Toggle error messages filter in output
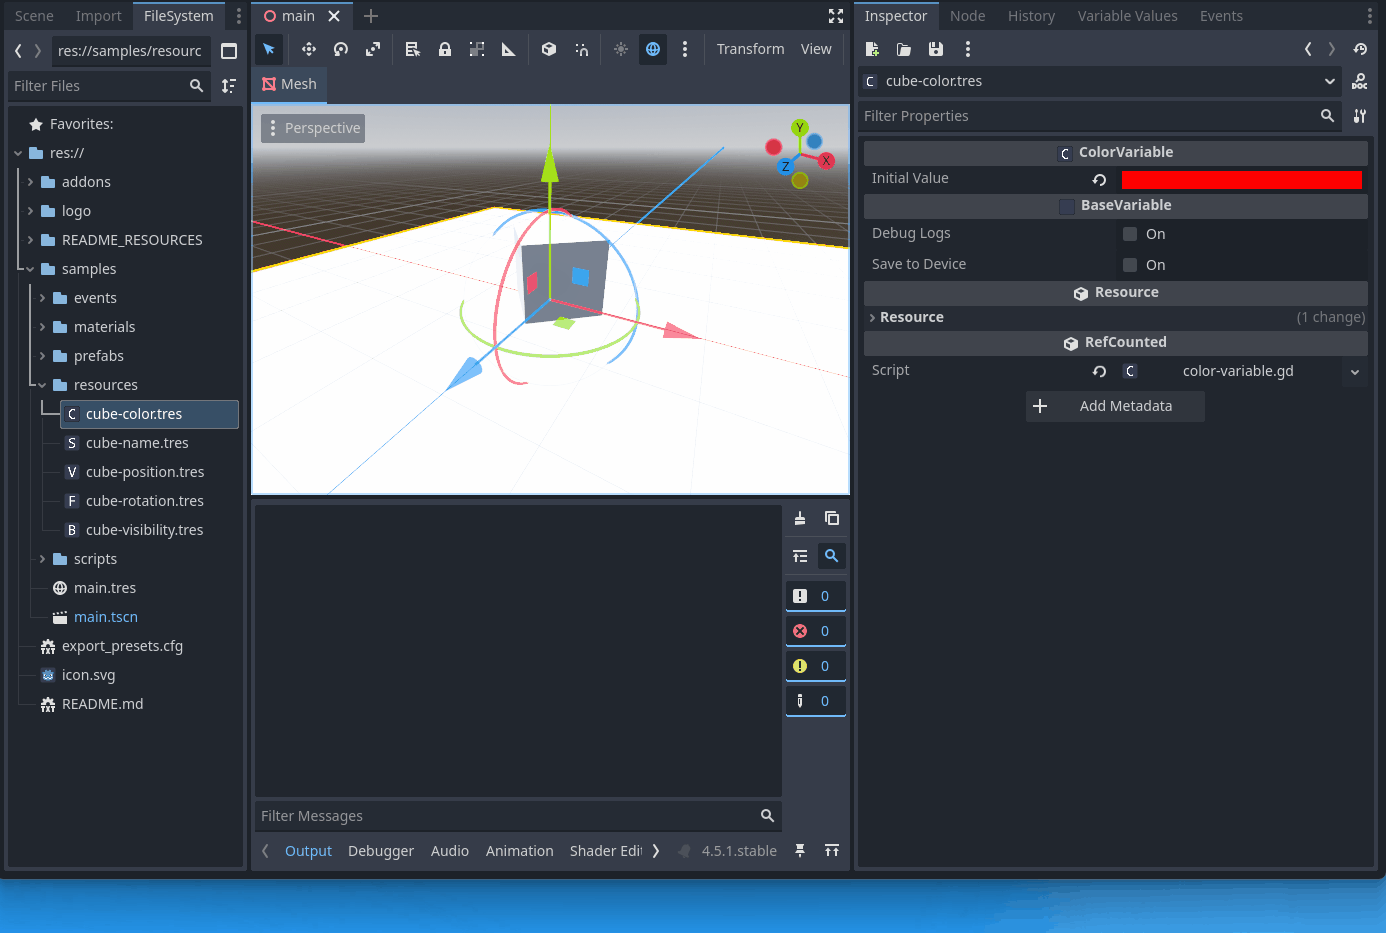Image resolution: width=1386 pixels, height=933 pixels. click(x=815, y=631)
